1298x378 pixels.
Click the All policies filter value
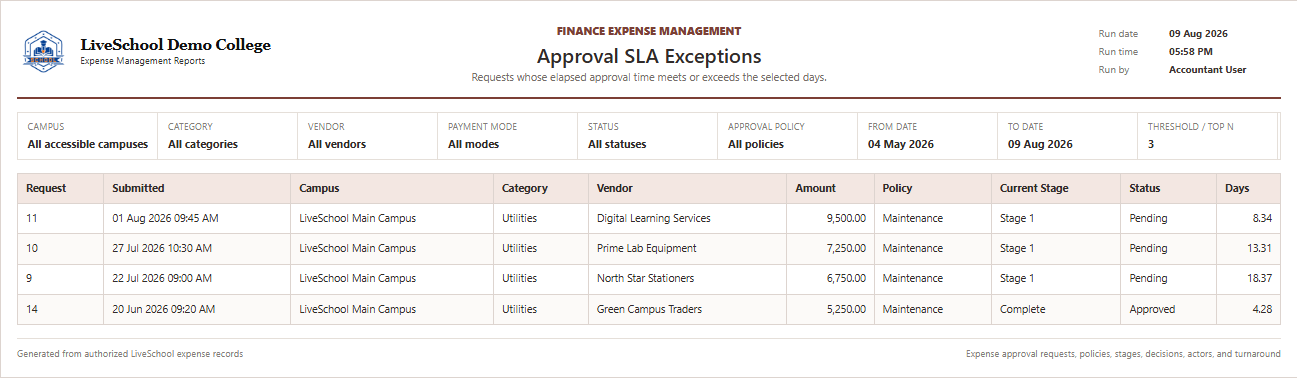click(756, 144)
